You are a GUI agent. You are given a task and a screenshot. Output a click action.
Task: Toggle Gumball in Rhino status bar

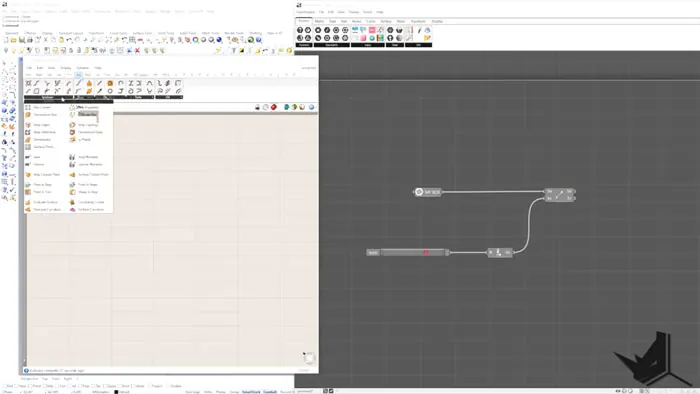click(270, 392)
